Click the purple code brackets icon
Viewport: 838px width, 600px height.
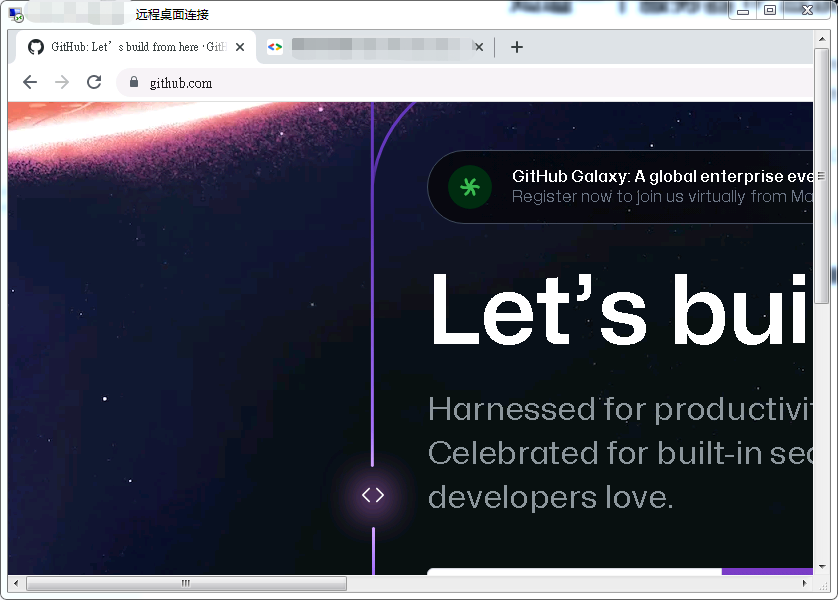coord(373,495)
